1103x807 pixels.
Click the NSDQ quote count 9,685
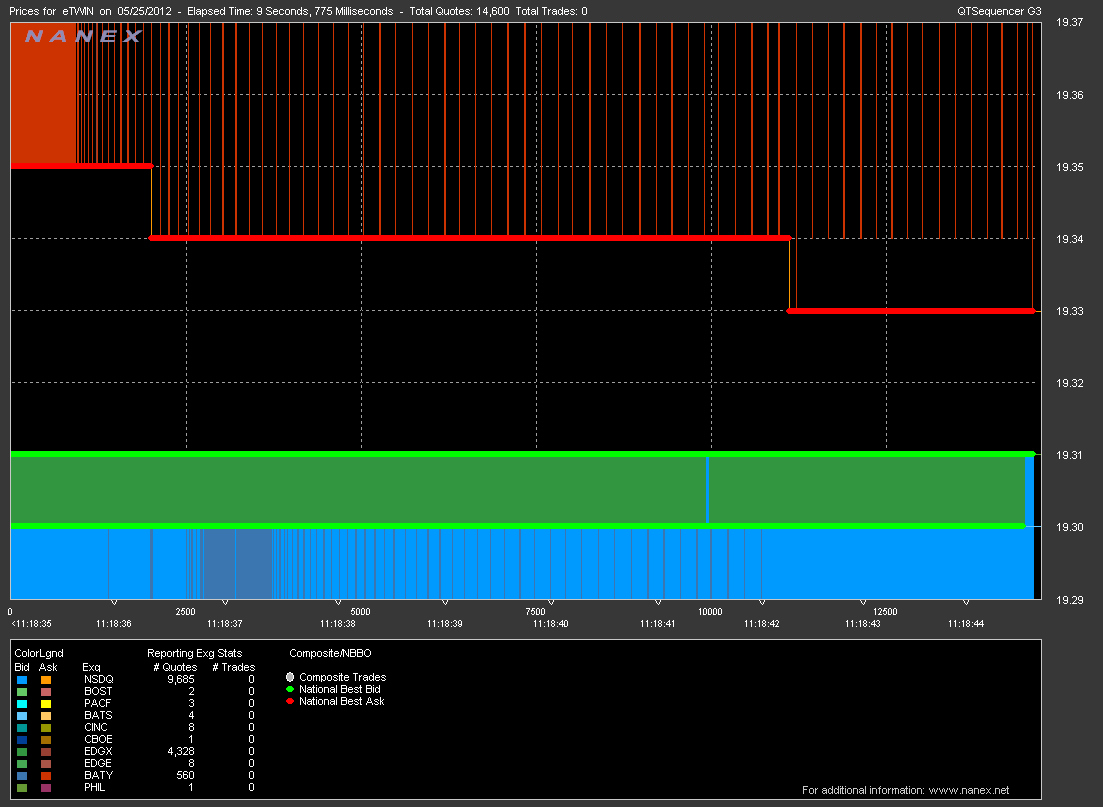(x=181, y=680)
